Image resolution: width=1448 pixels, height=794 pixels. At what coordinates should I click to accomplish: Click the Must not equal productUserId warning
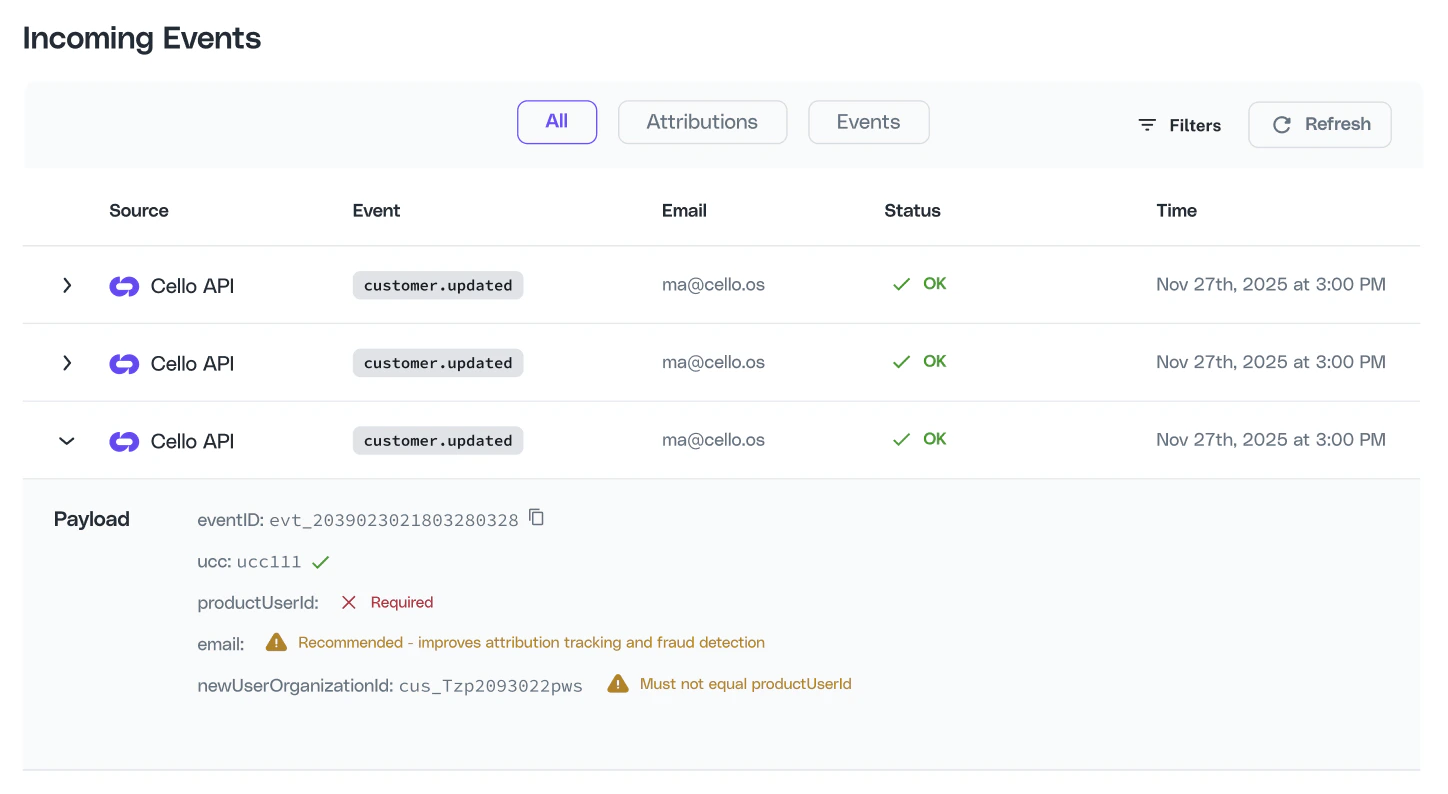746,684
